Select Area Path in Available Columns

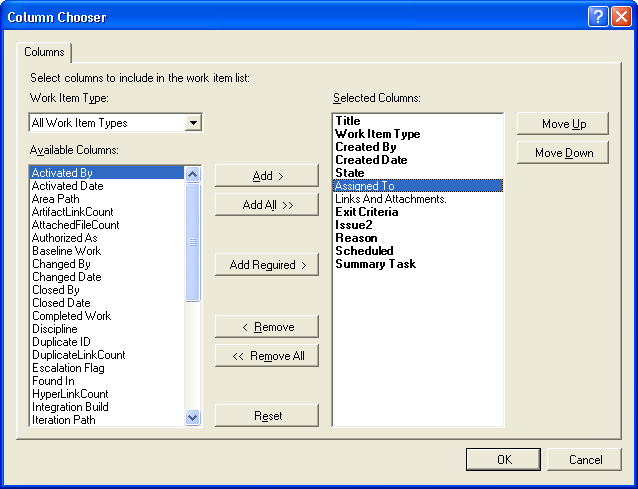click(x=56, y=199)
